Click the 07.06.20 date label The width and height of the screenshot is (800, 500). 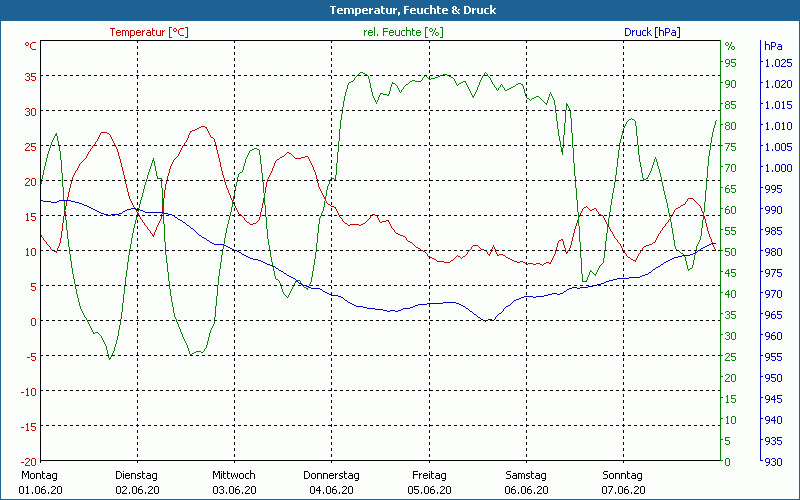click(622, 490)
